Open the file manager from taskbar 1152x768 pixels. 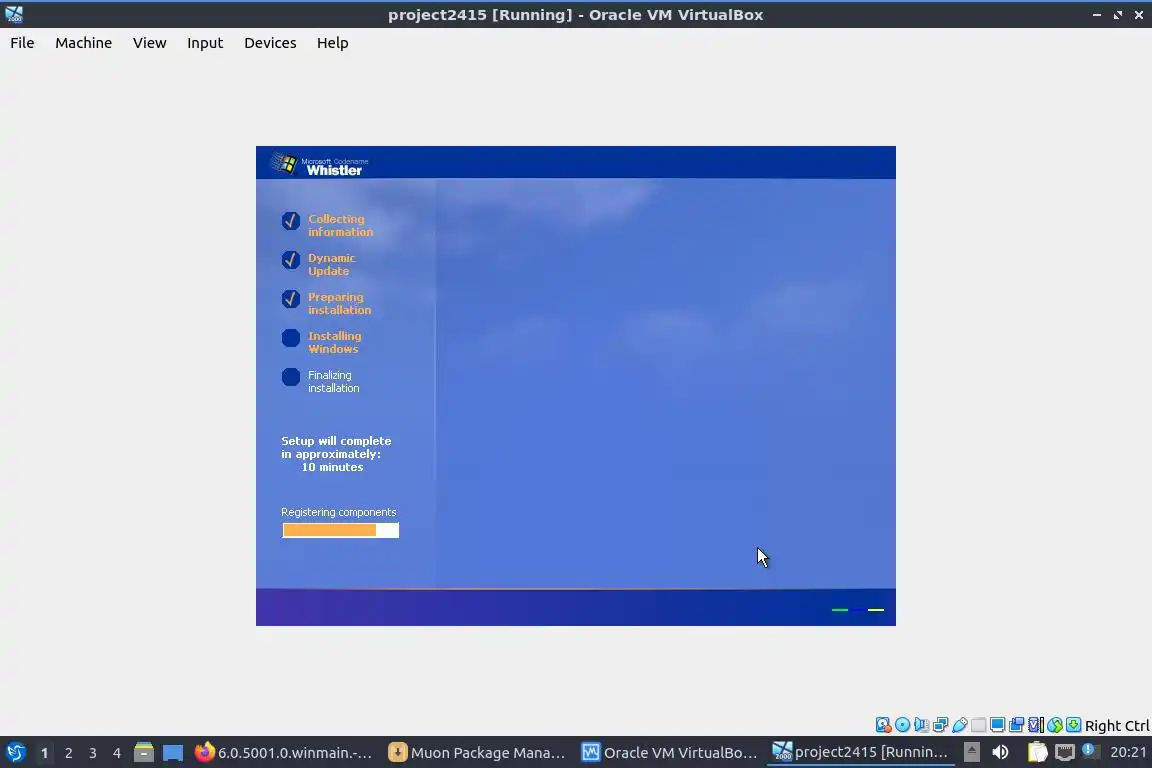click(144, 752)
